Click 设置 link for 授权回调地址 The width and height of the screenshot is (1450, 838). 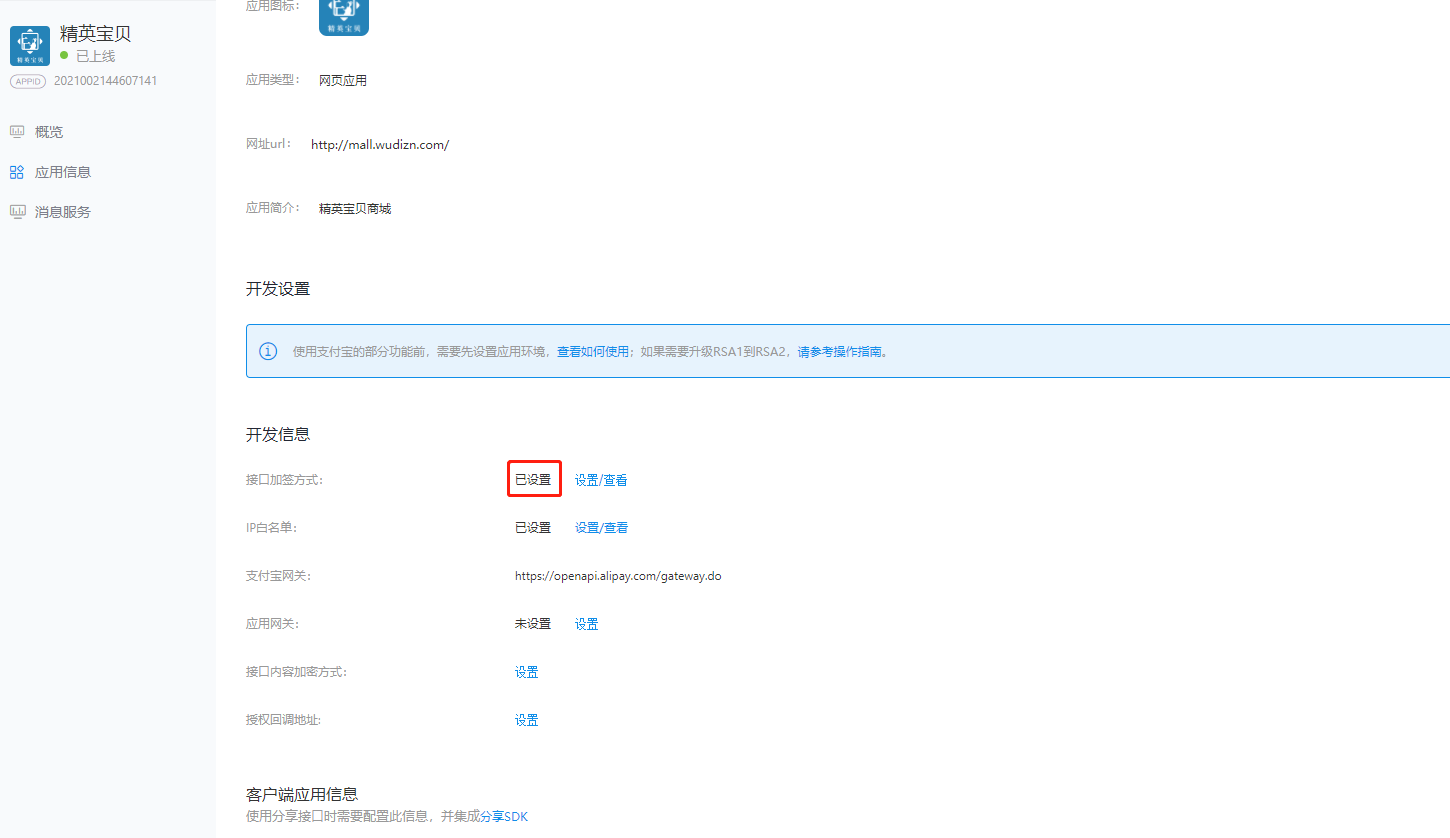click(x=527, y=720)
